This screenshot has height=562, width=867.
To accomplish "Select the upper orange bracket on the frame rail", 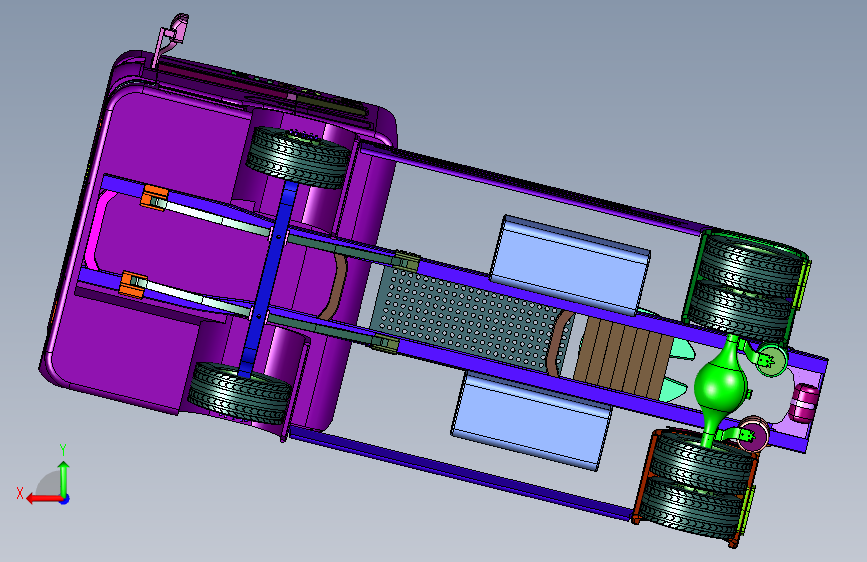I will tap(154, 197).
